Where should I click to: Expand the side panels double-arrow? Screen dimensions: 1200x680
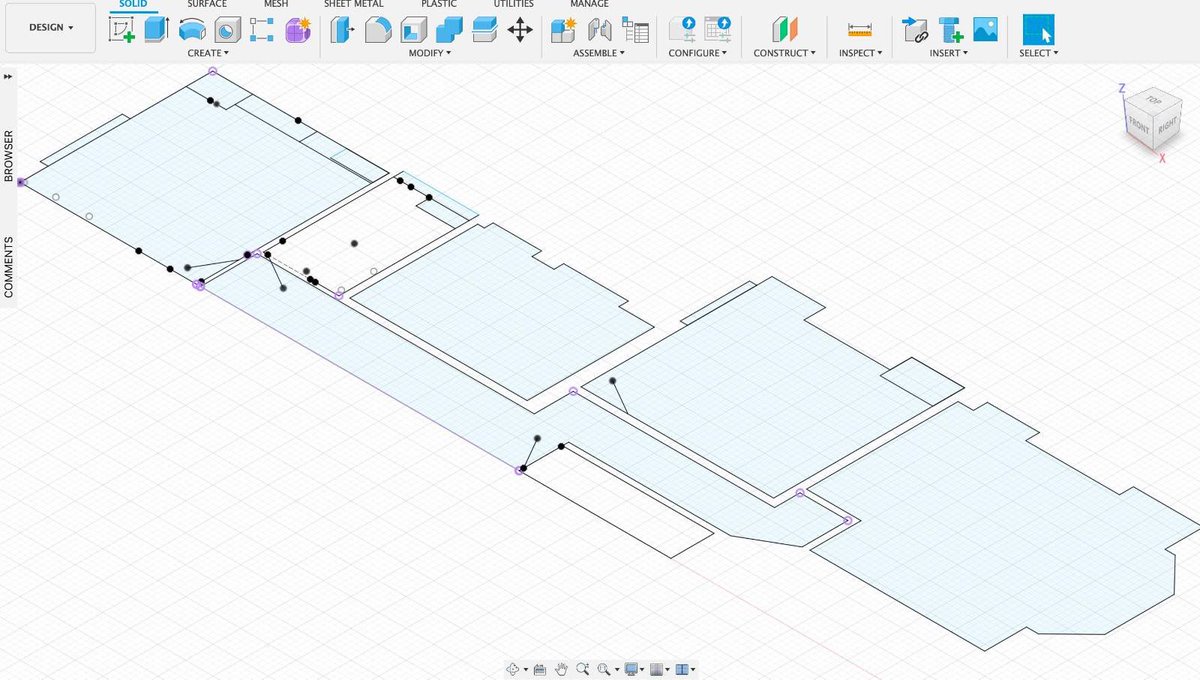click(x=8, y=76)
